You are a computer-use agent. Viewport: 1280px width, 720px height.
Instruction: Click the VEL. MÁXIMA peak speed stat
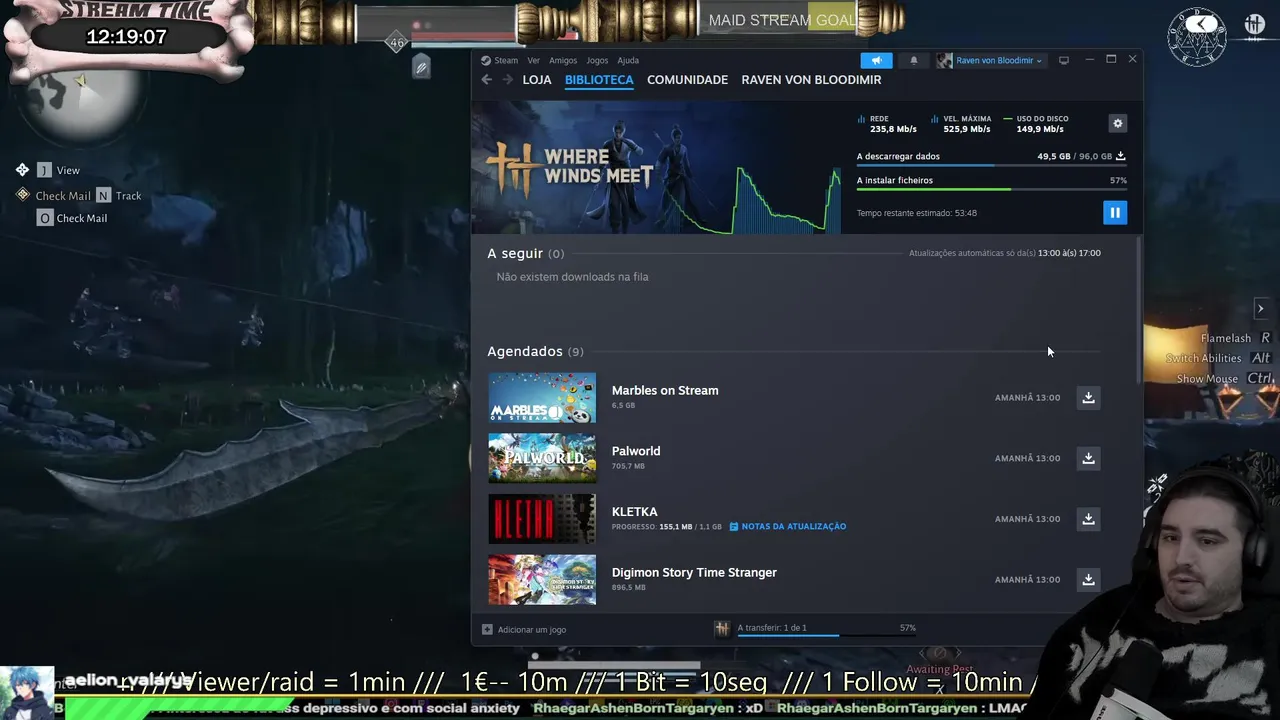[961, 124]
